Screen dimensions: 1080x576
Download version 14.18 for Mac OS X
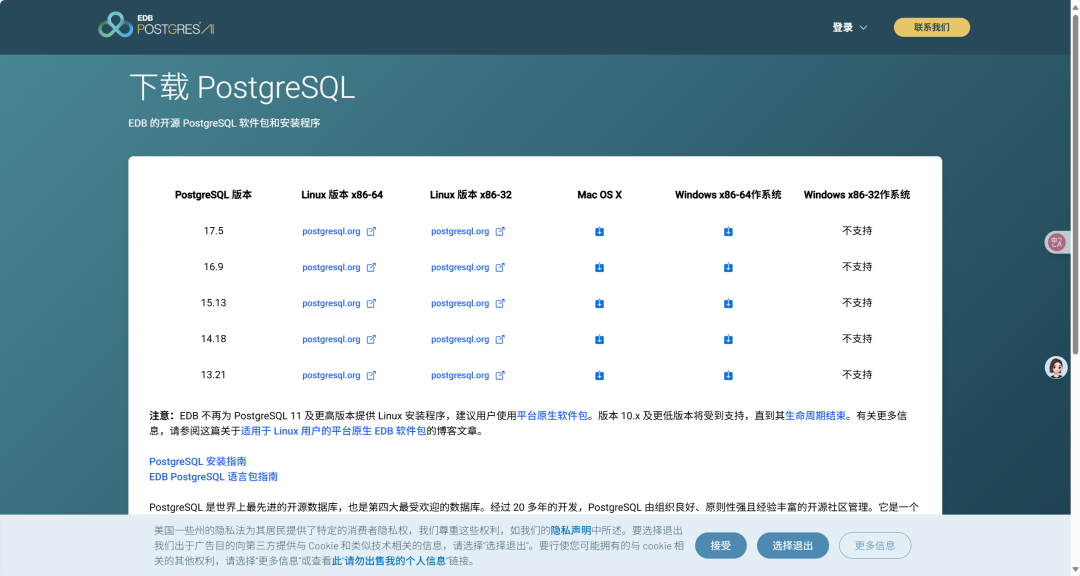tap(599, 339)
